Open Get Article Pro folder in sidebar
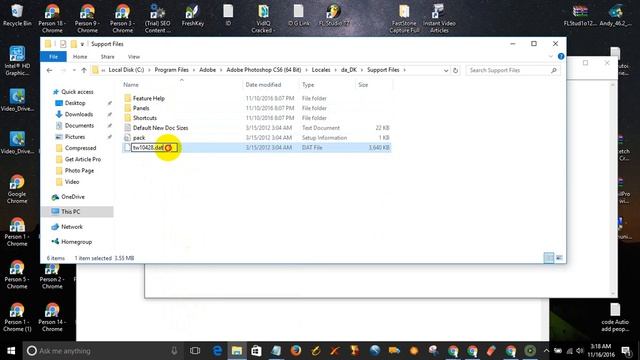 [82, 159]
